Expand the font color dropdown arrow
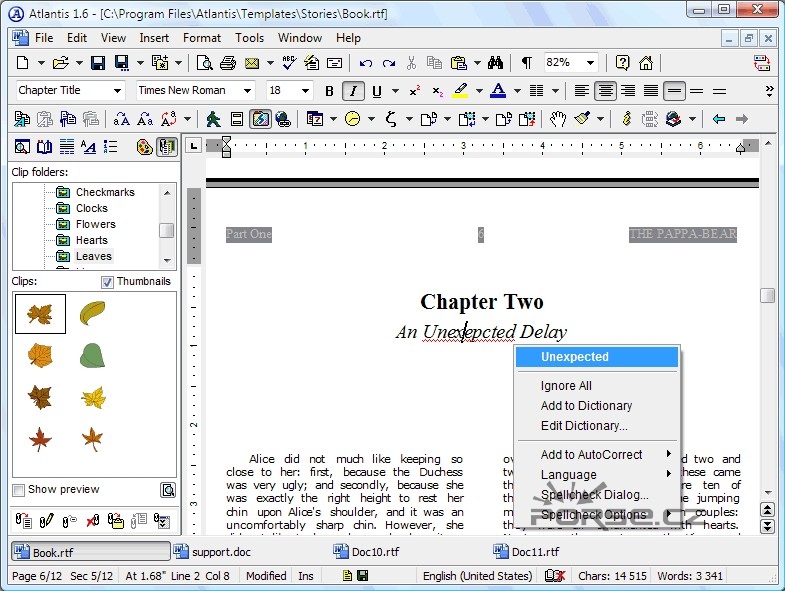 click(x=517, y=91)
